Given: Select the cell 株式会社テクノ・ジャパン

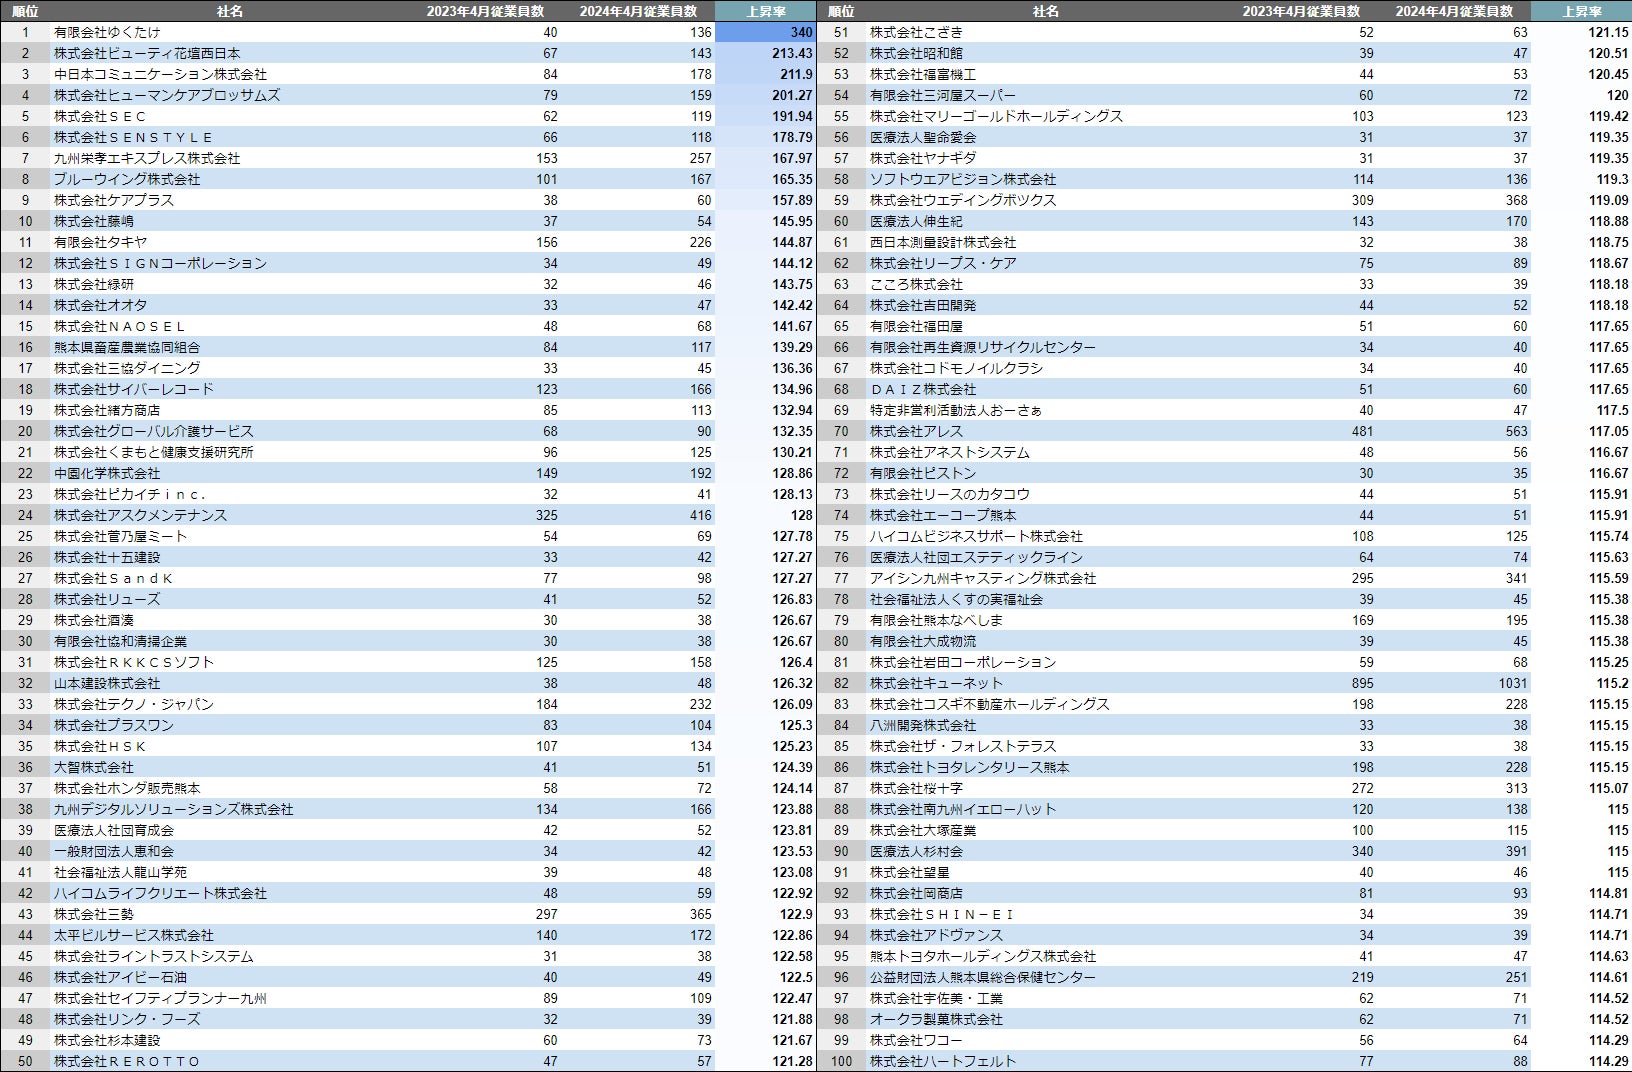Looking at the screenshot, I should click(x=134, y=704).
